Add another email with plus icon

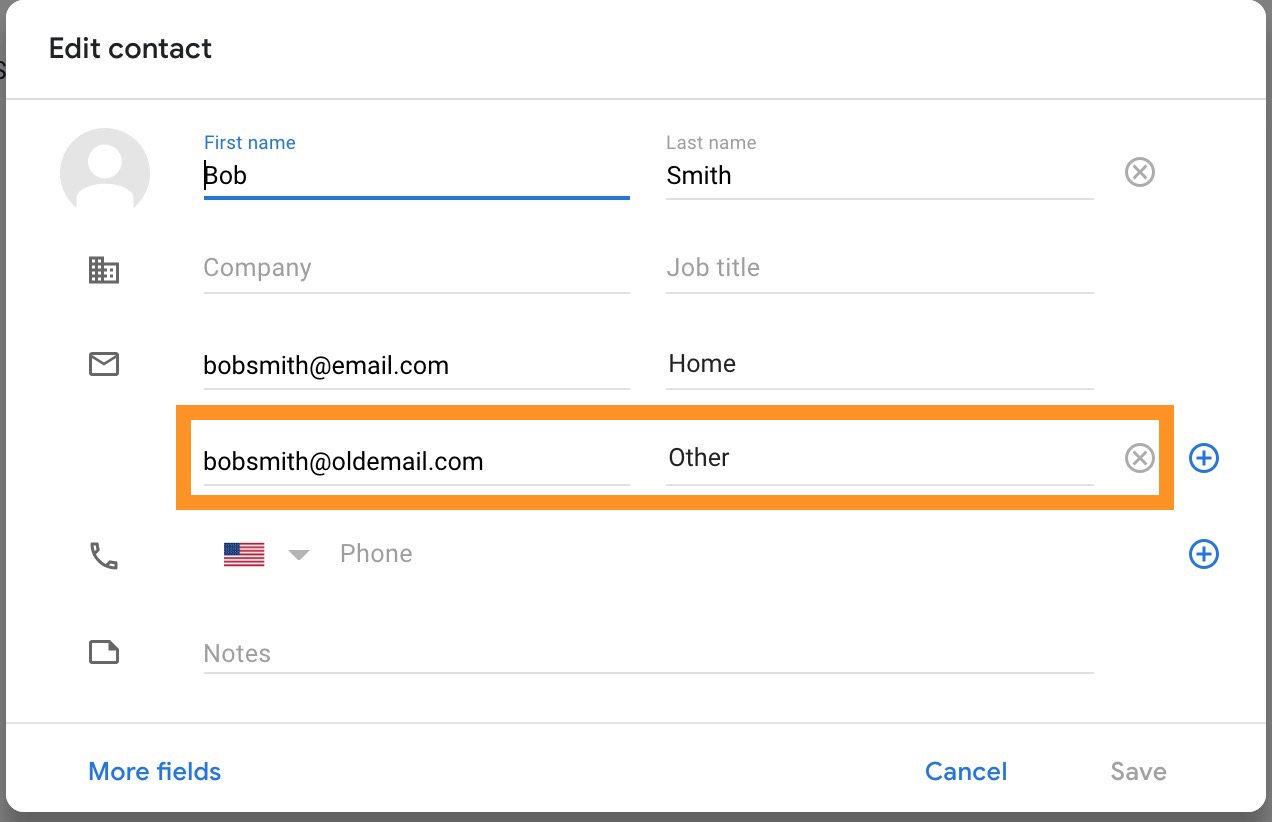click(x=1203, y=458)
